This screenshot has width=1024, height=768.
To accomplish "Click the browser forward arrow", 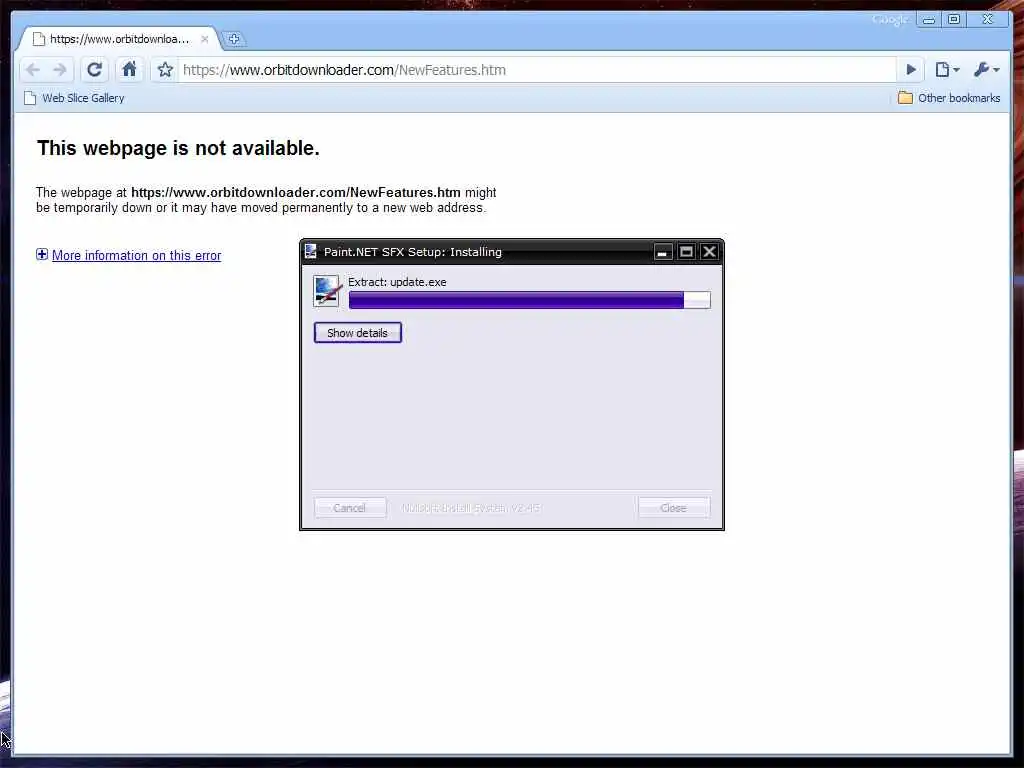I will 60,70.
